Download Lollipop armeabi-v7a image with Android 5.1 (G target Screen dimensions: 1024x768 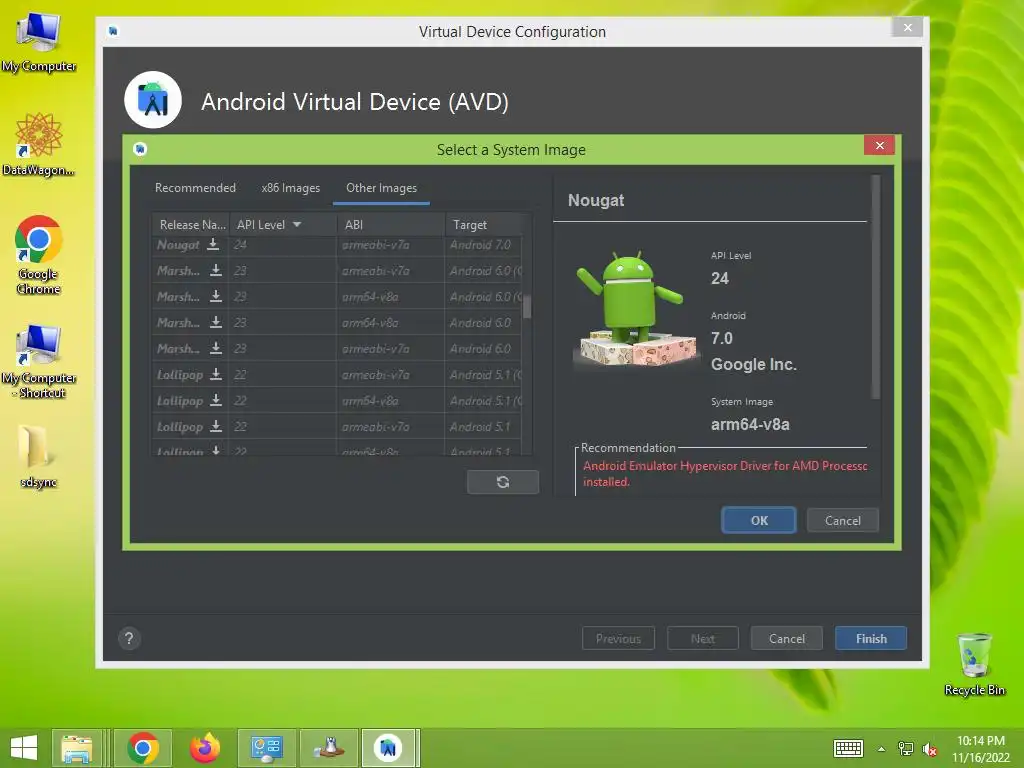216,375
